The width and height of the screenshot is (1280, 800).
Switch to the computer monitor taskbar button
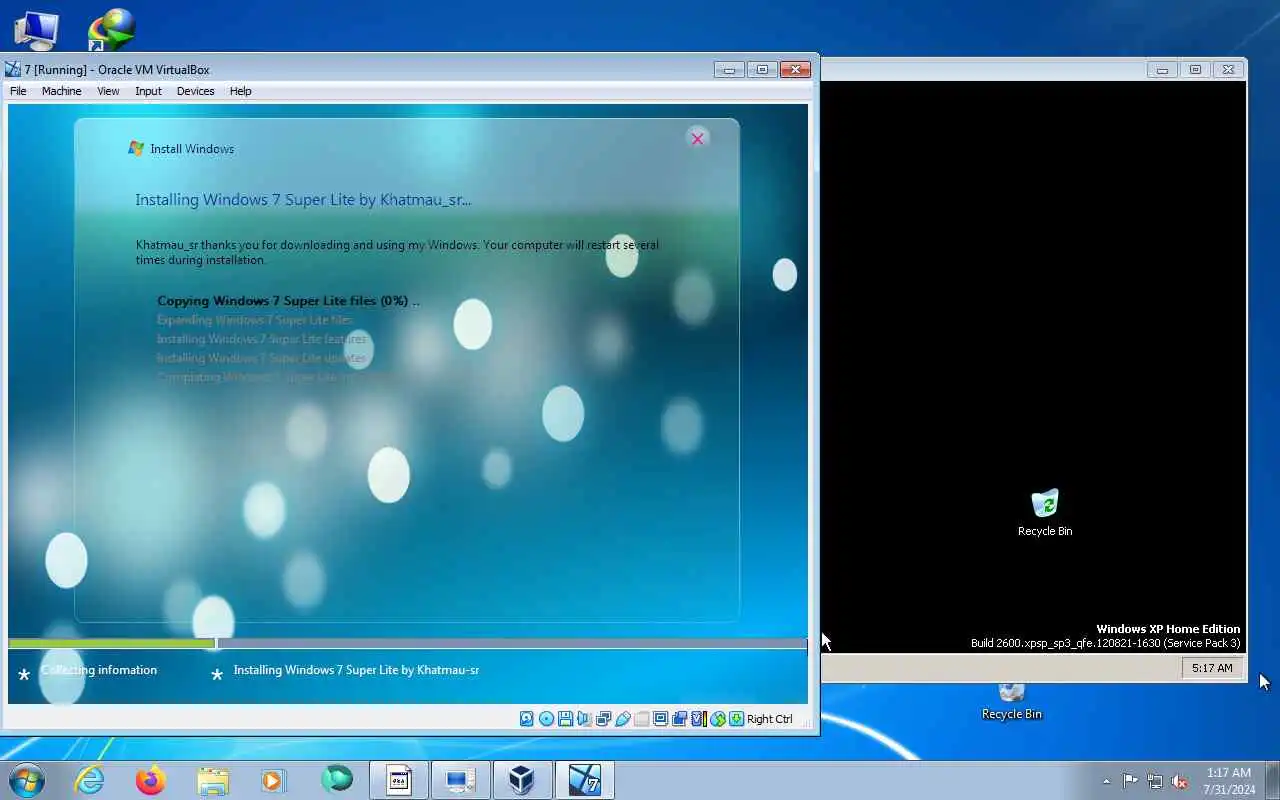(x=460, y=780)
